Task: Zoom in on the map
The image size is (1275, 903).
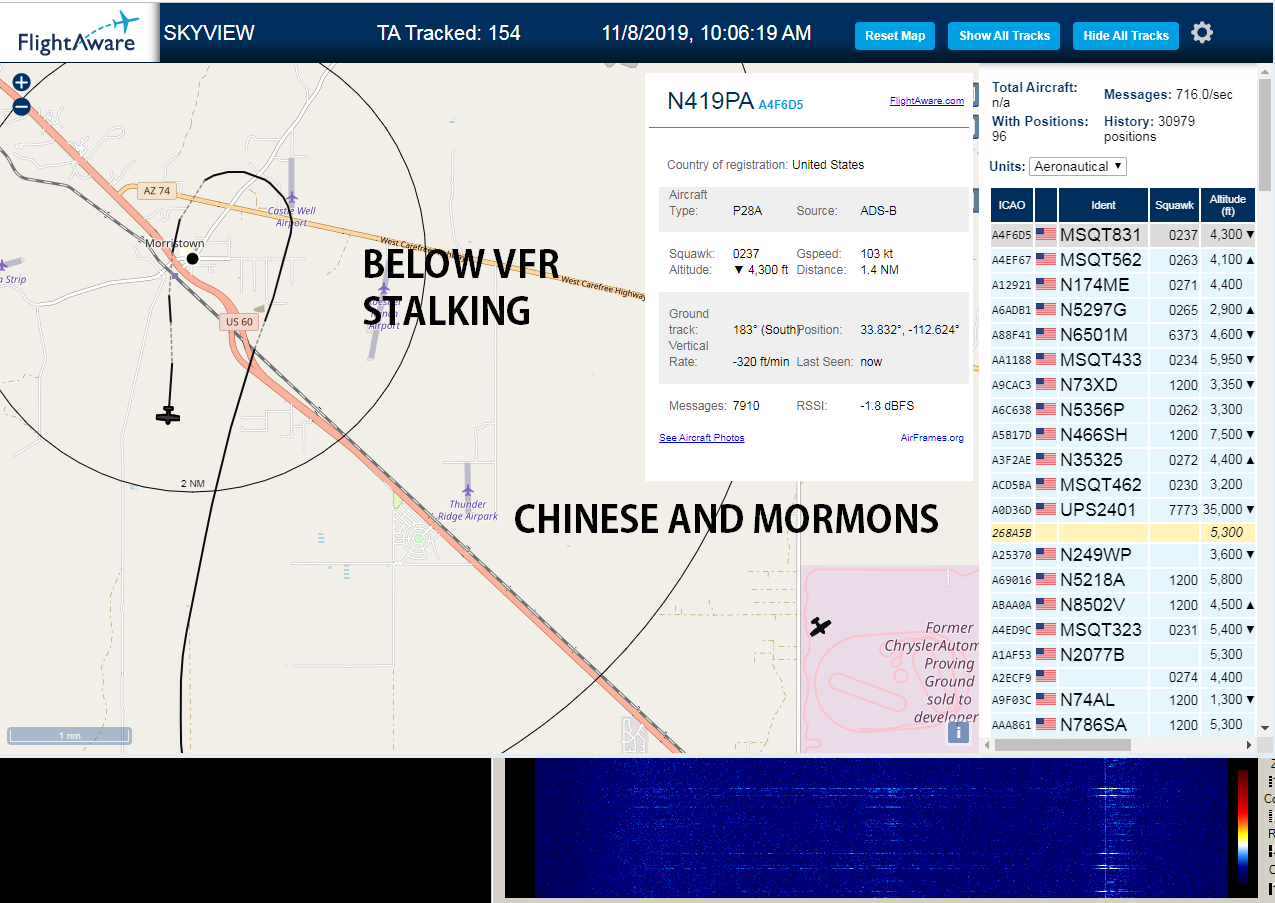Action: [21, 83]
